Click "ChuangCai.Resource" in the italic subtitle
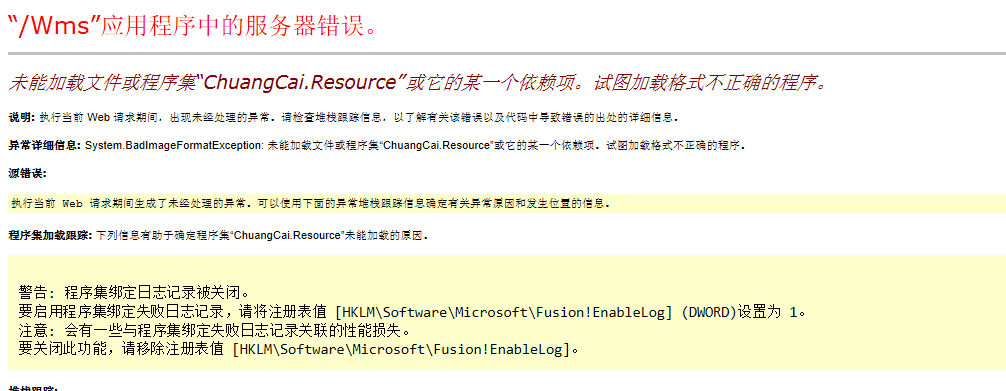The image size is (1006, 391). click(x=301, y=83)
